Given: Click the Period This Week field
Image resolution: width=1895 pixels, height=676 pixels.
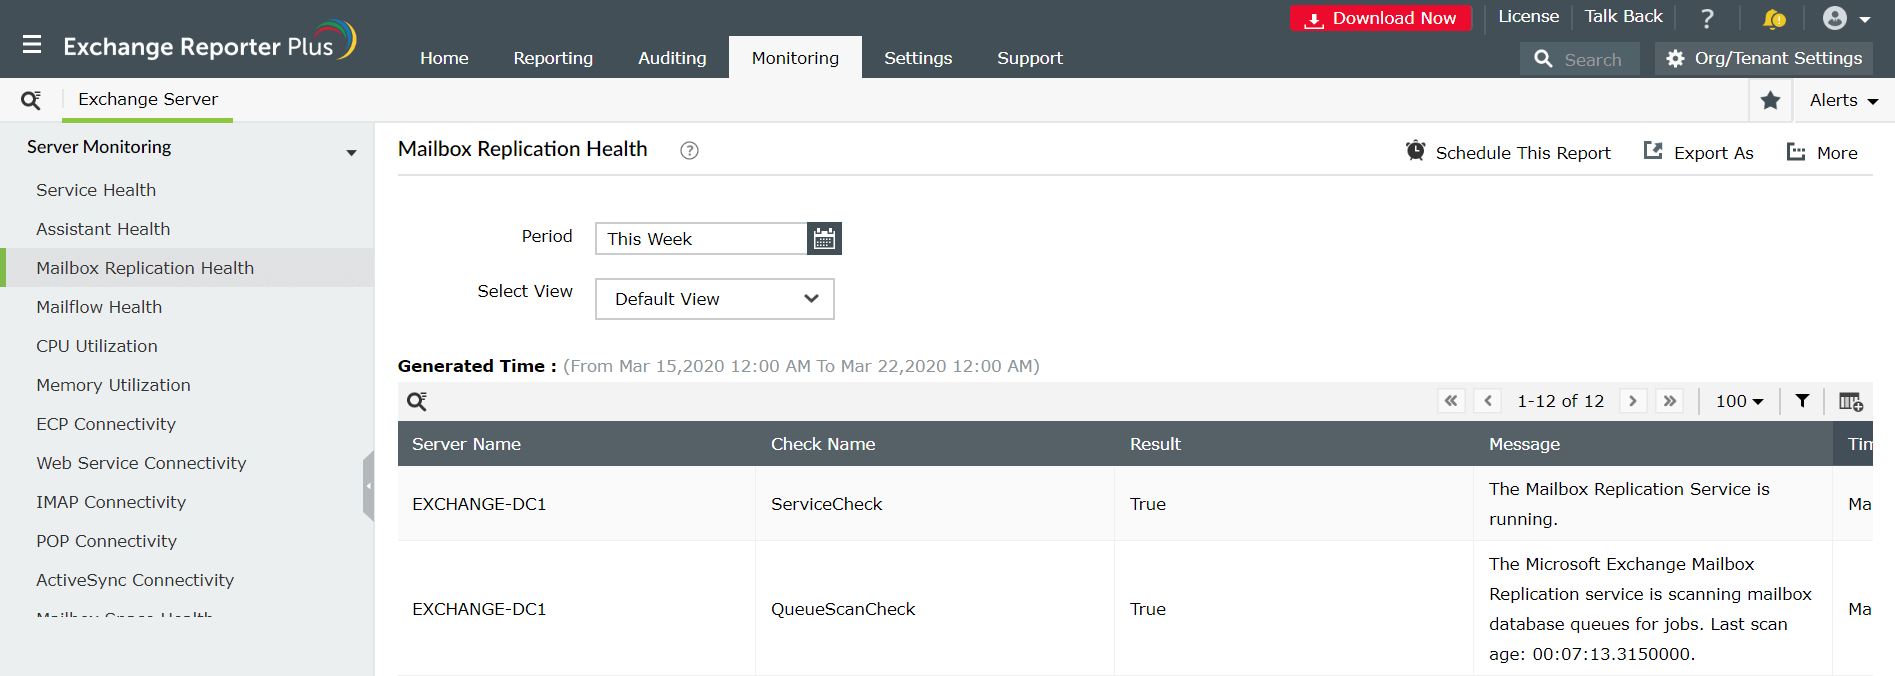Looking at the screenshot, I should pos(701,238).
